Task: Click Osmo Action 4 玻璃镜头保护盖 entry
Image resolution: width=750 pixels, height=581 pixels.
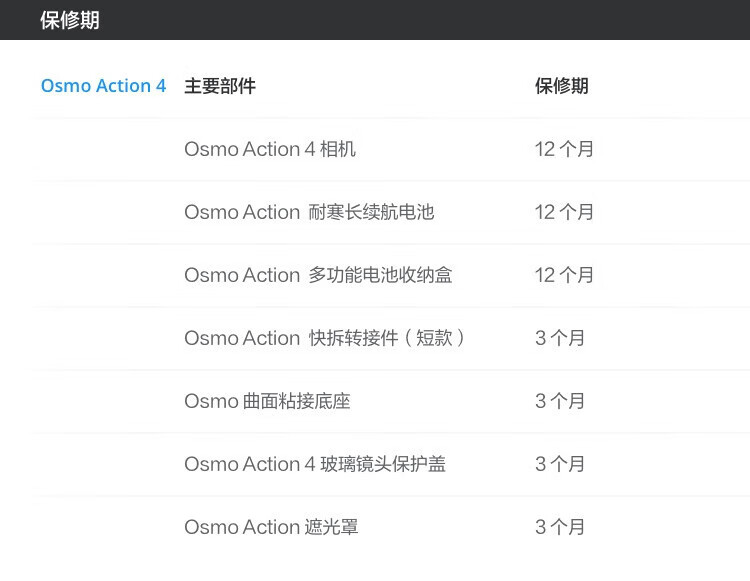Action: pyautogui.click(x=315, y=464)
